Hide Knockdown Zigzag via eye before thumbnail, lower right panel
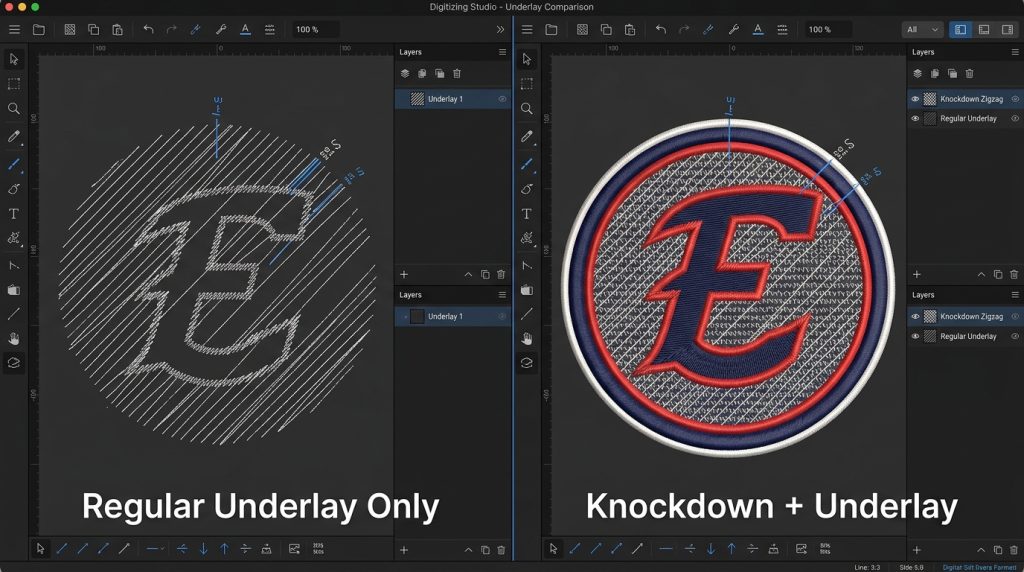 point(915,317)
